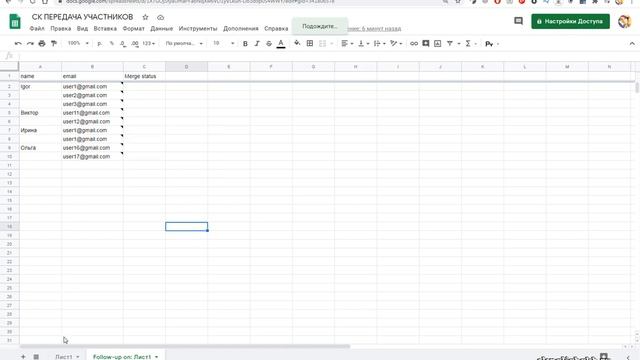Viewport: 640px width, 360px height.
Task: Open the Лист1 tab dropdown arrow
Action: (78, 357)
